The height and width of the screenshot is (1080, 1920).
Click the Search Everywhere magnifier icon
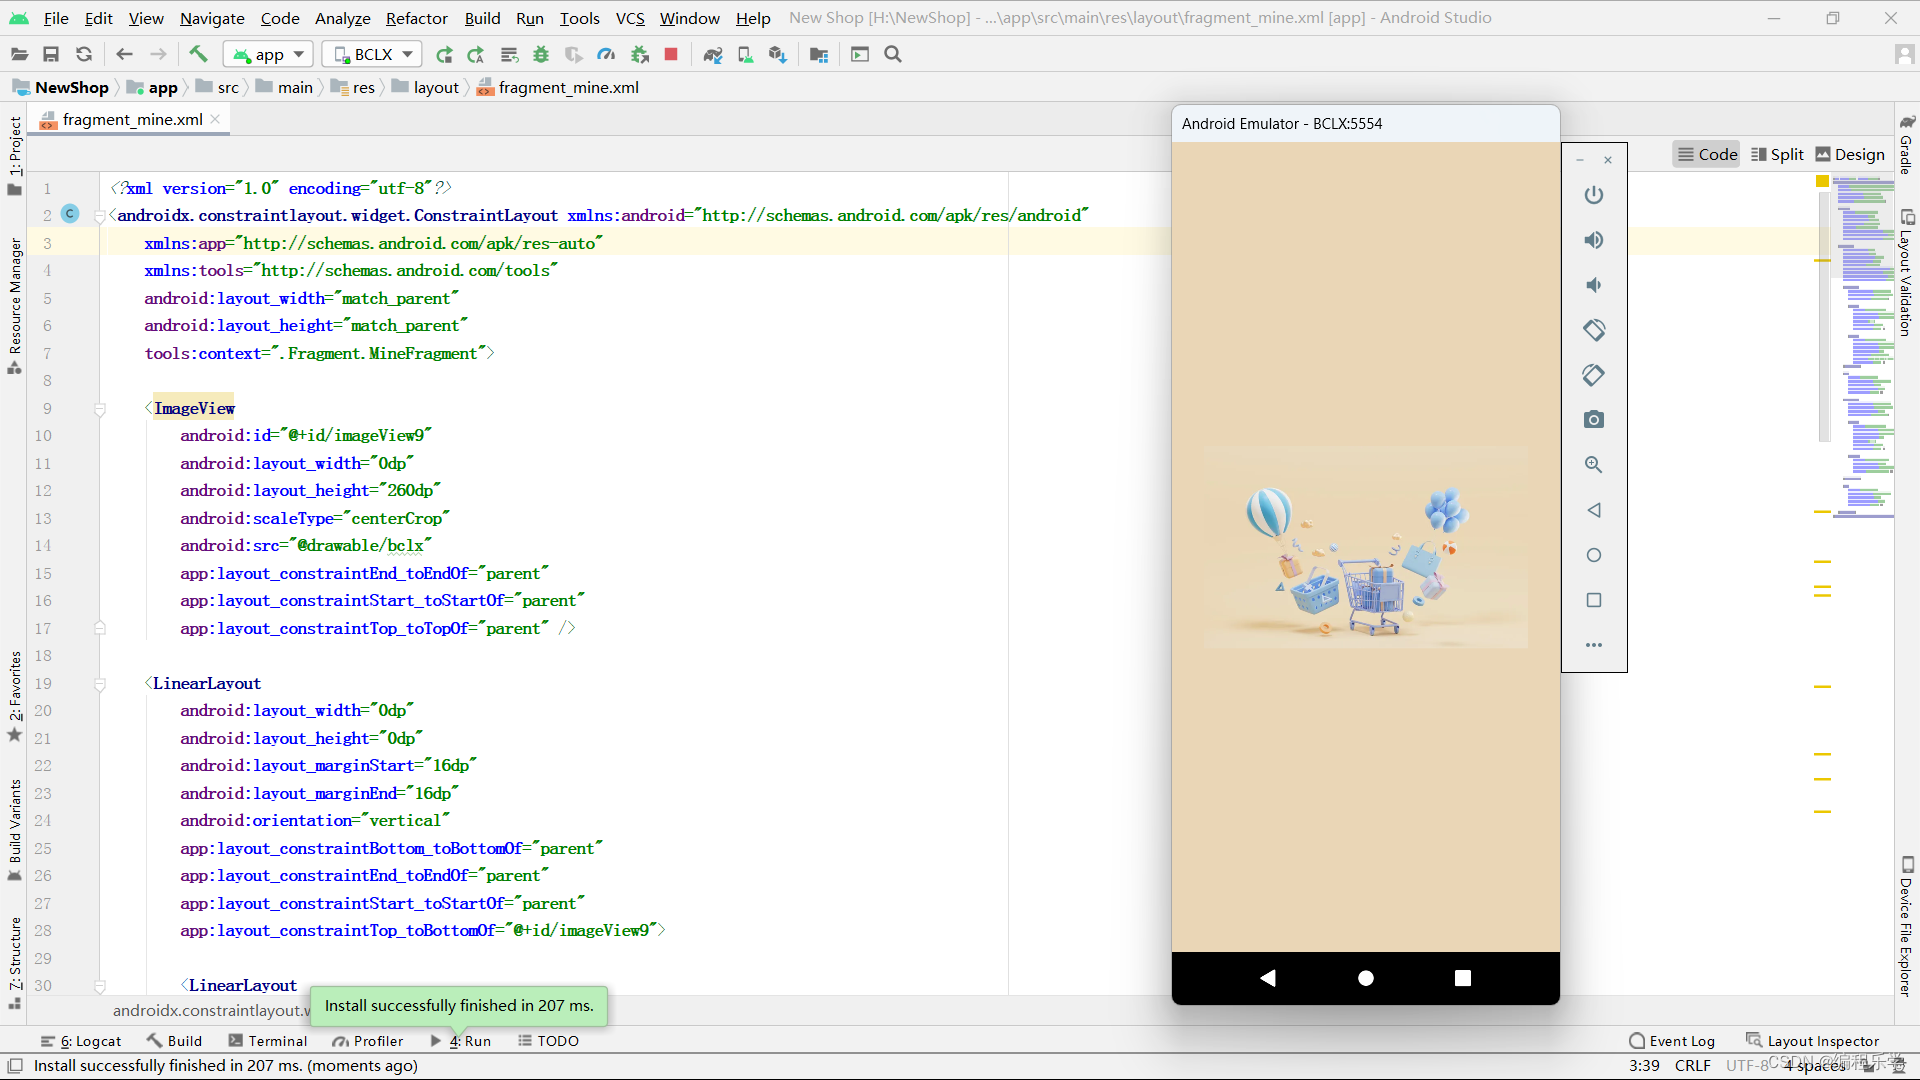click(893, 55)
